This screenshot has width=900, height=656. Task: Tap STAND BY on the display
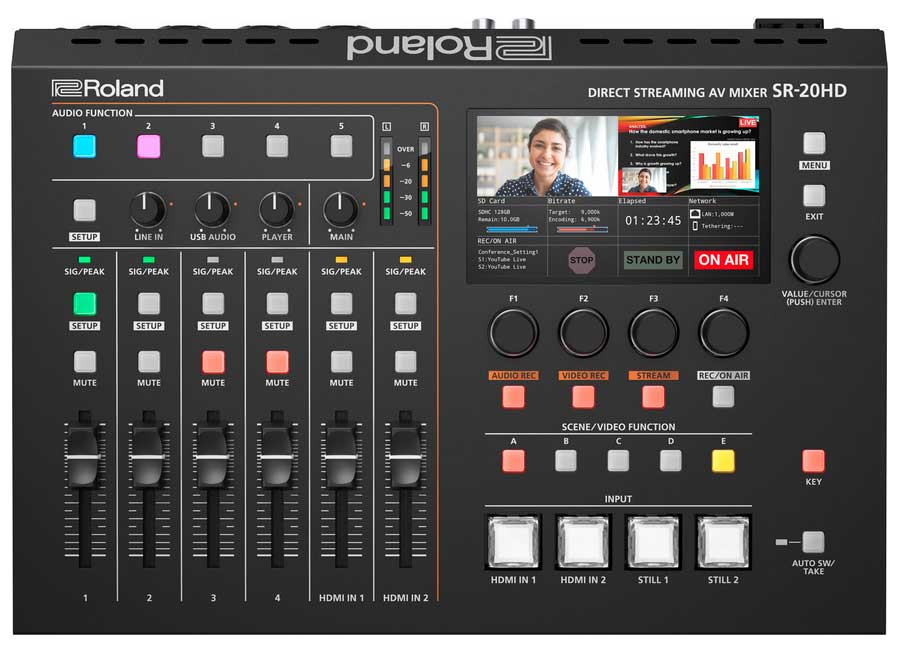tap(653, 260)
